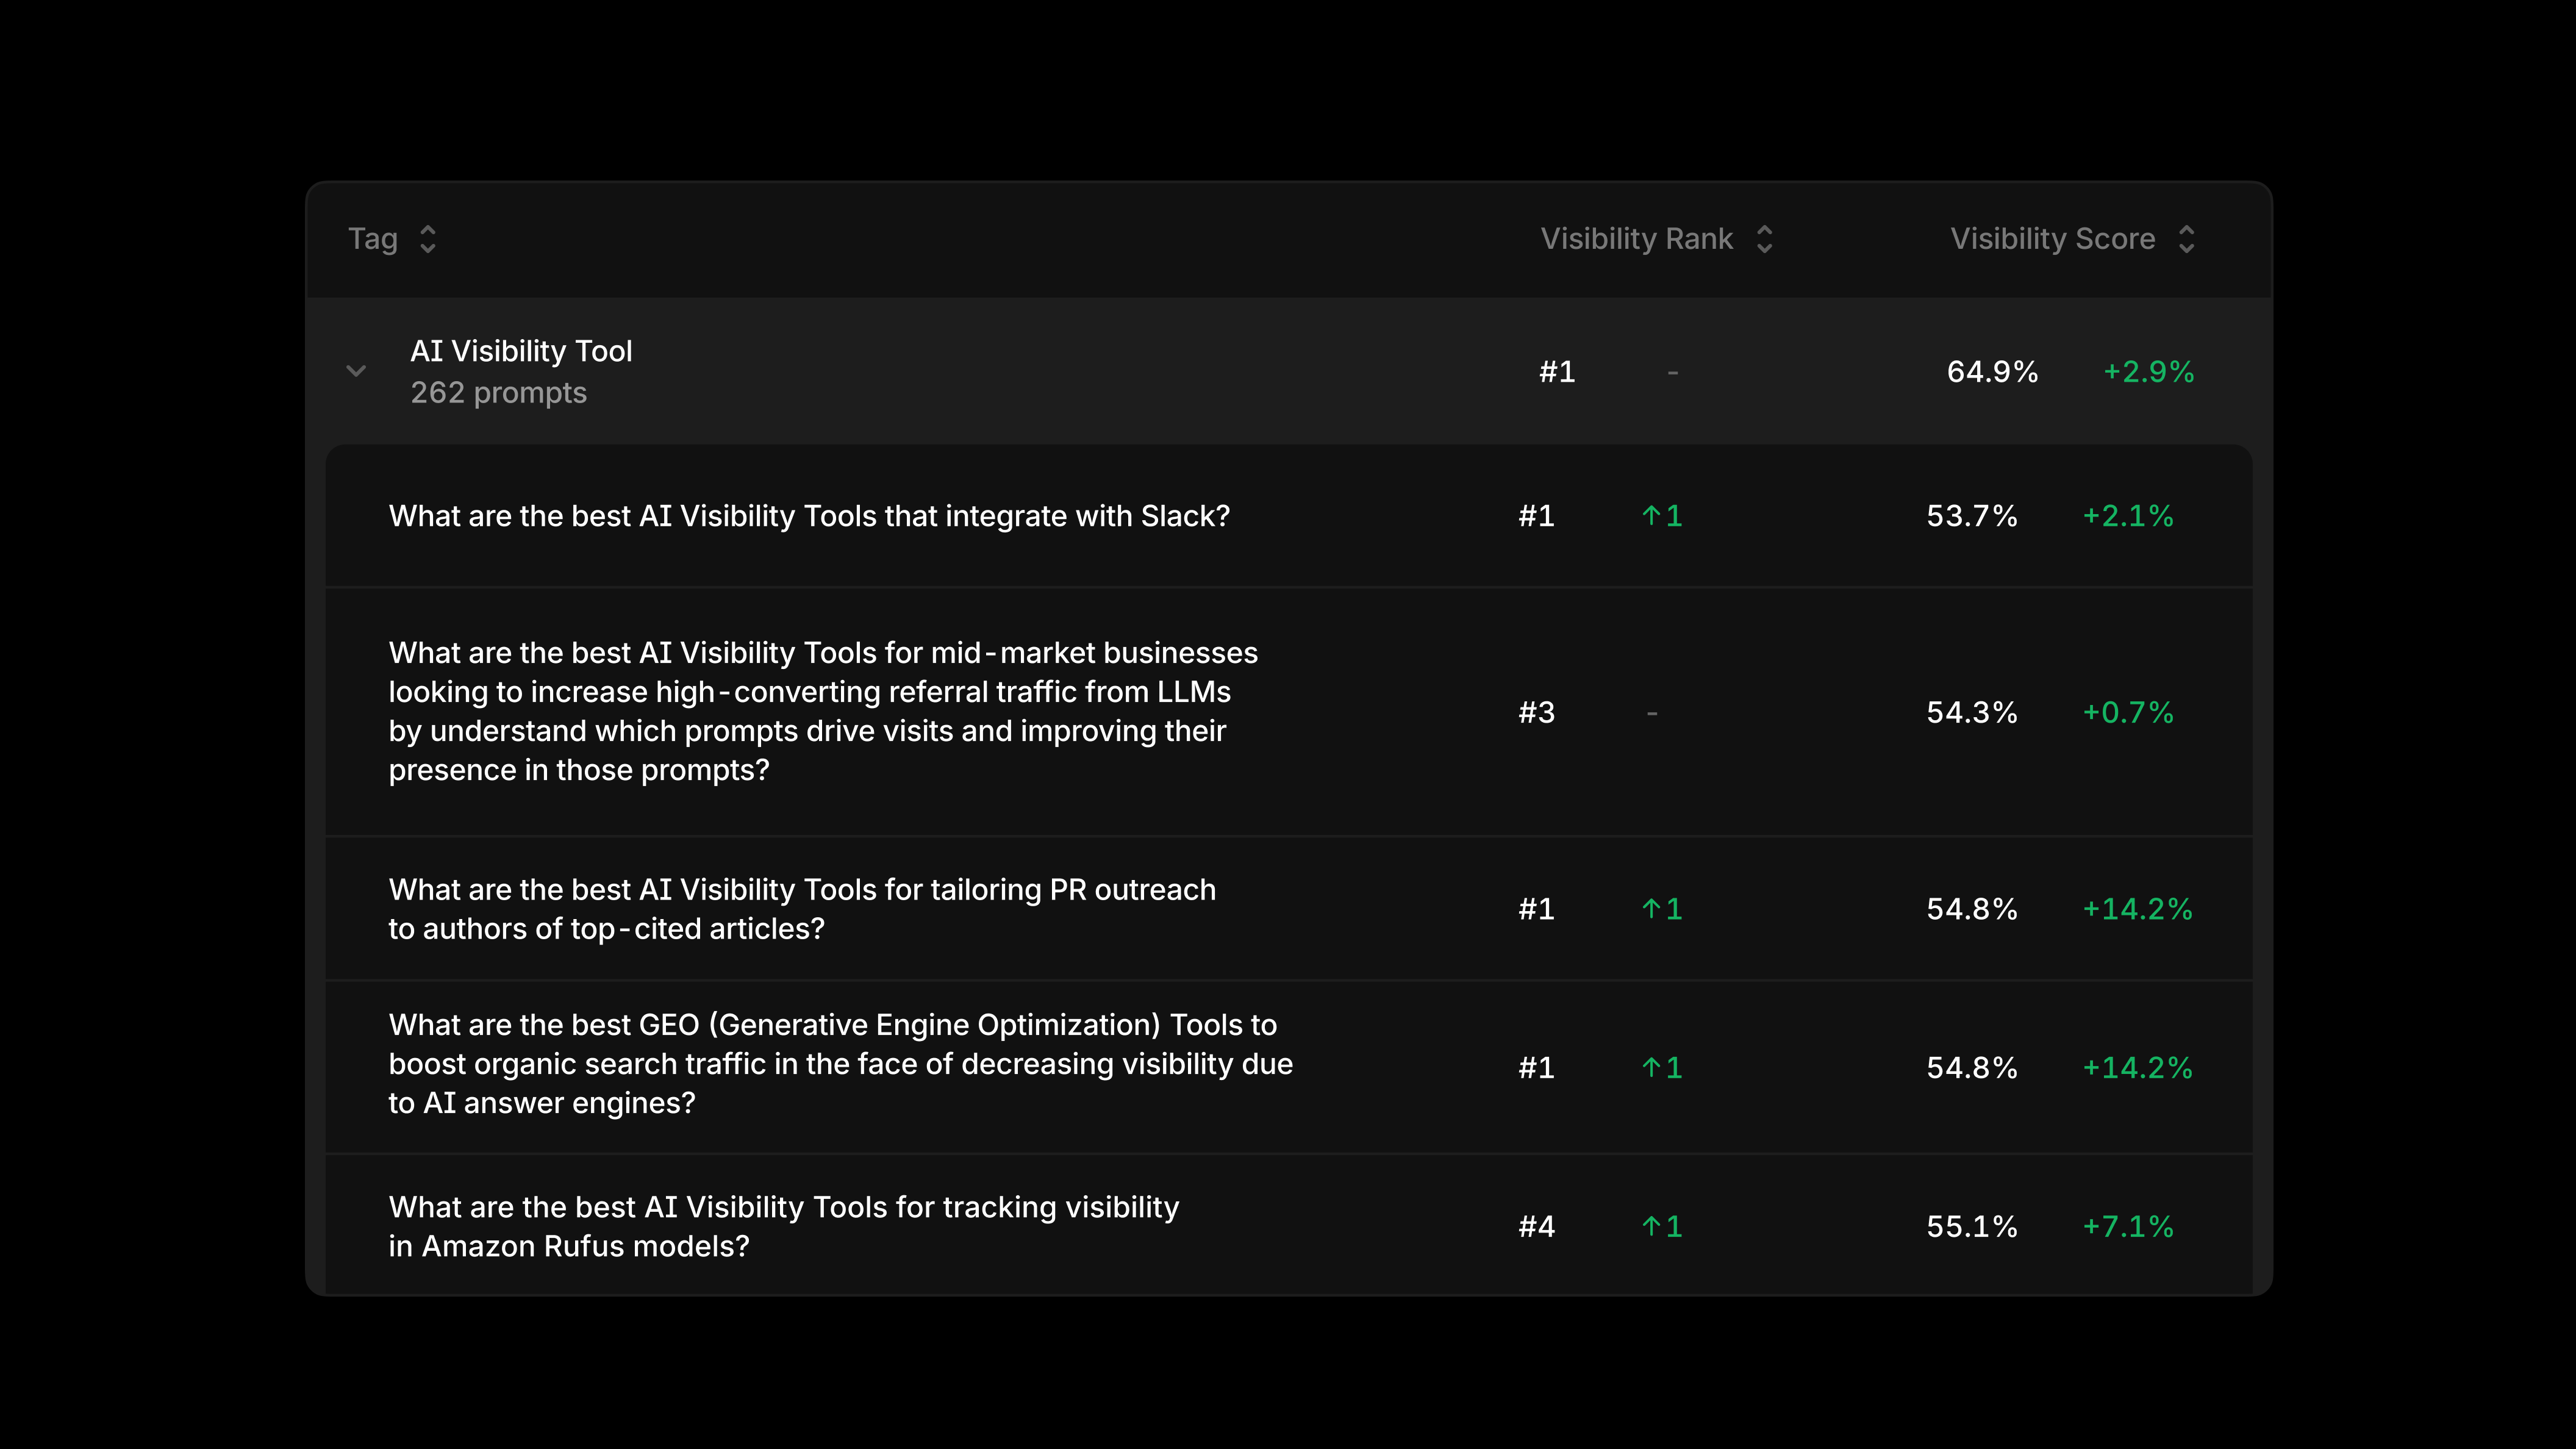Select the Visibility Score column header

click(2052, 239)
